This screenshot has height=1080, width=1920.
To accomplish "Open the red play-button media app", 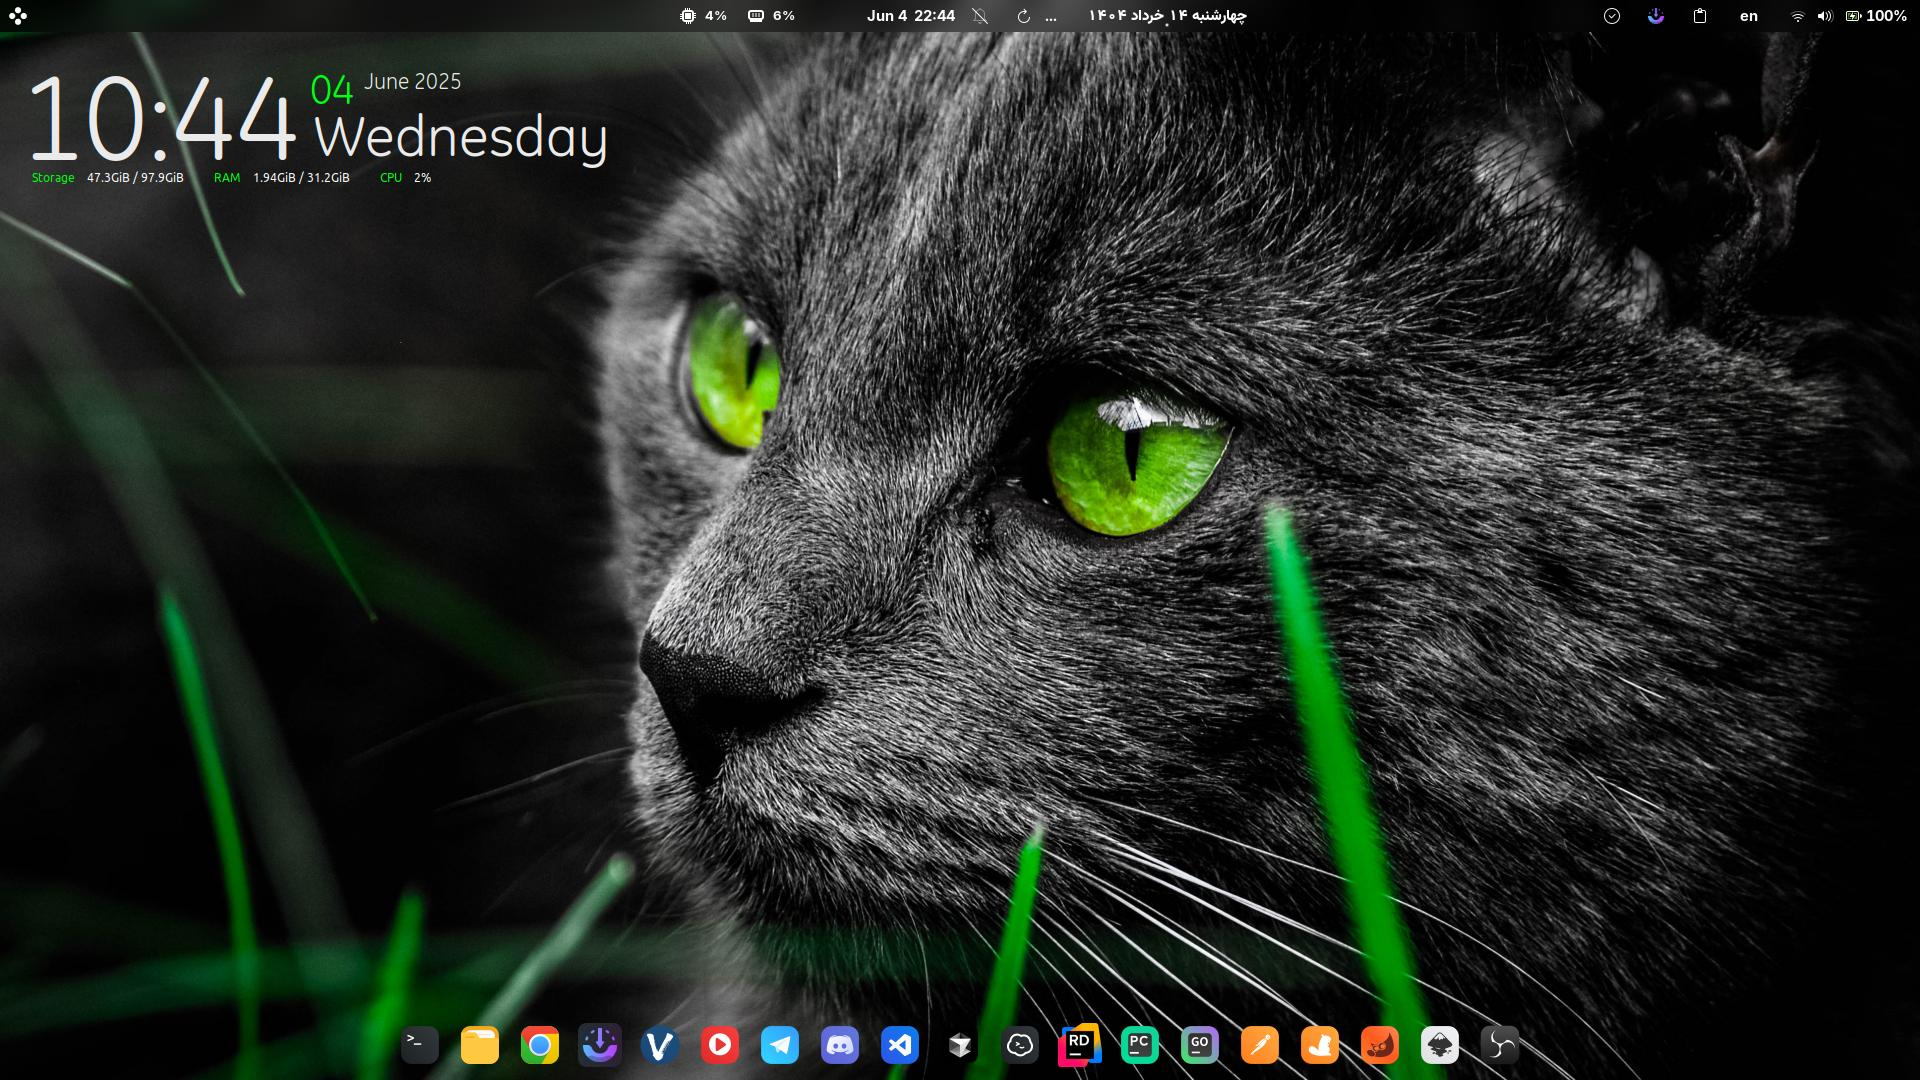I will (720, 1045).
